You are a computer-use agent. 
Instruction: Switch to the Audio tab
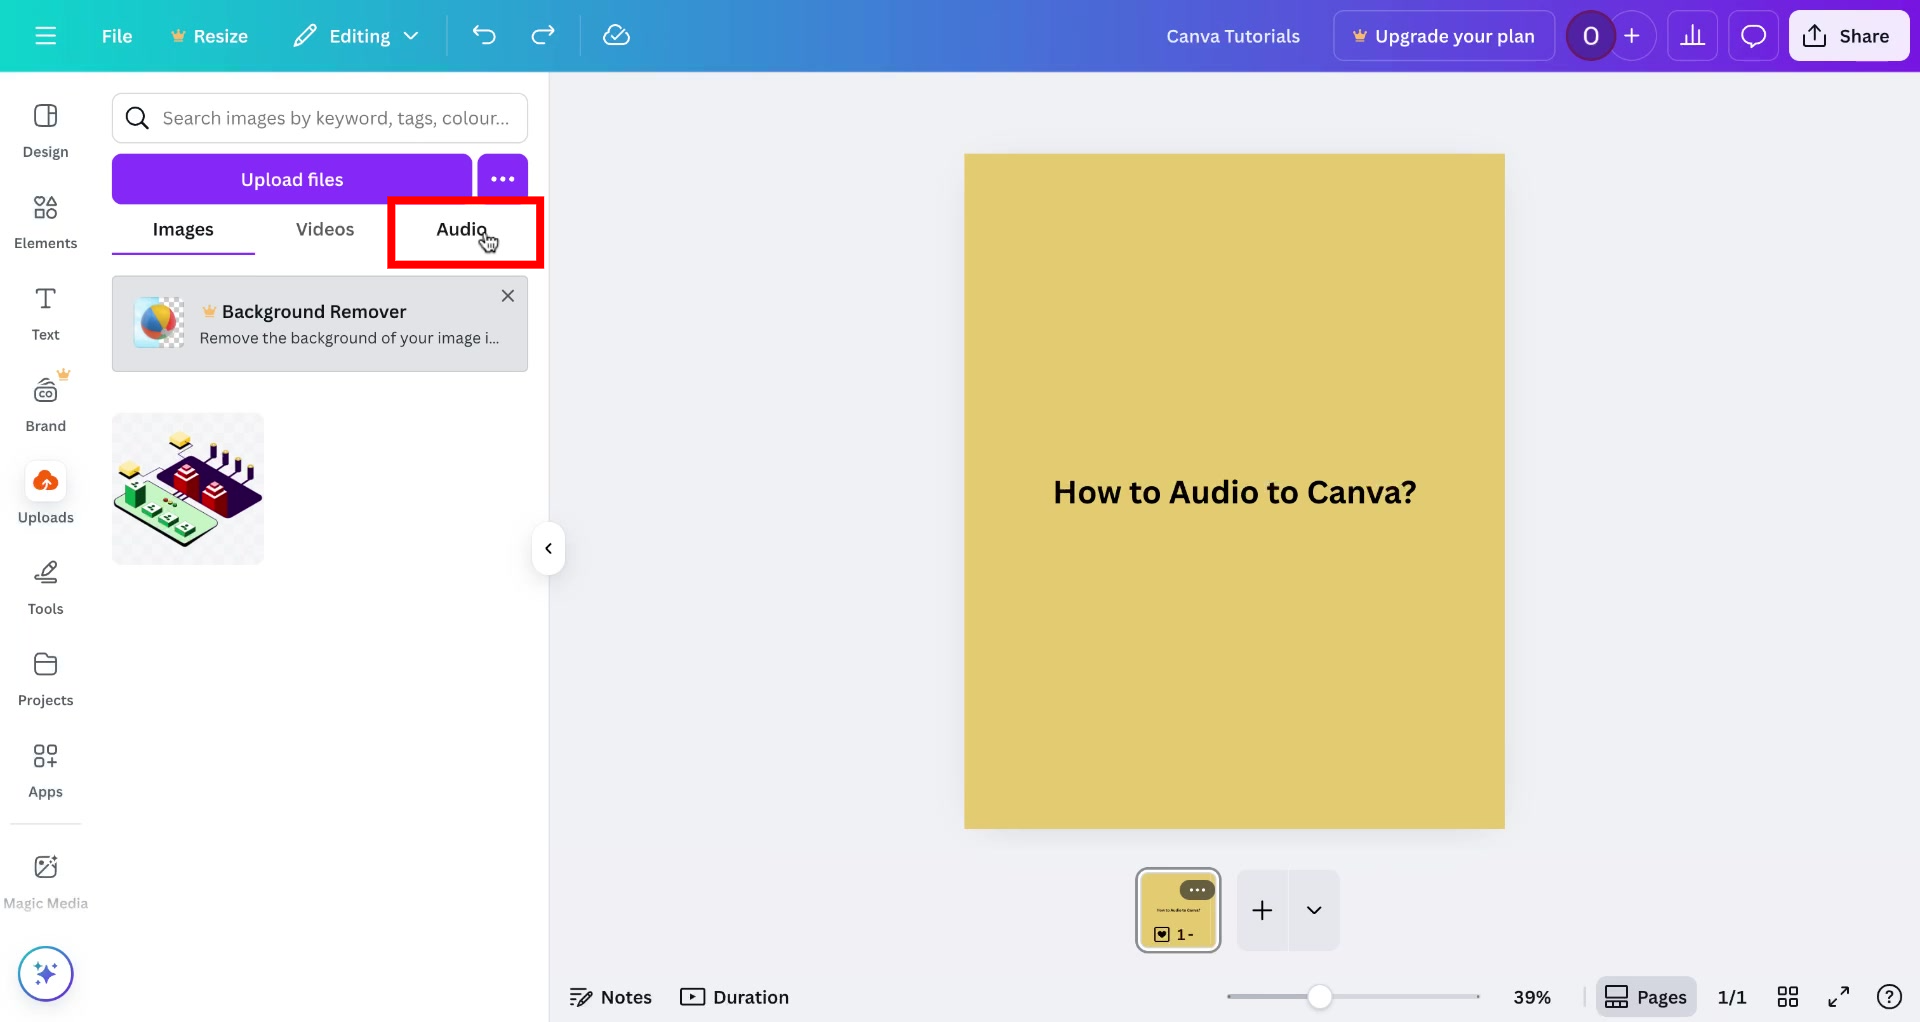coord(461,229)
